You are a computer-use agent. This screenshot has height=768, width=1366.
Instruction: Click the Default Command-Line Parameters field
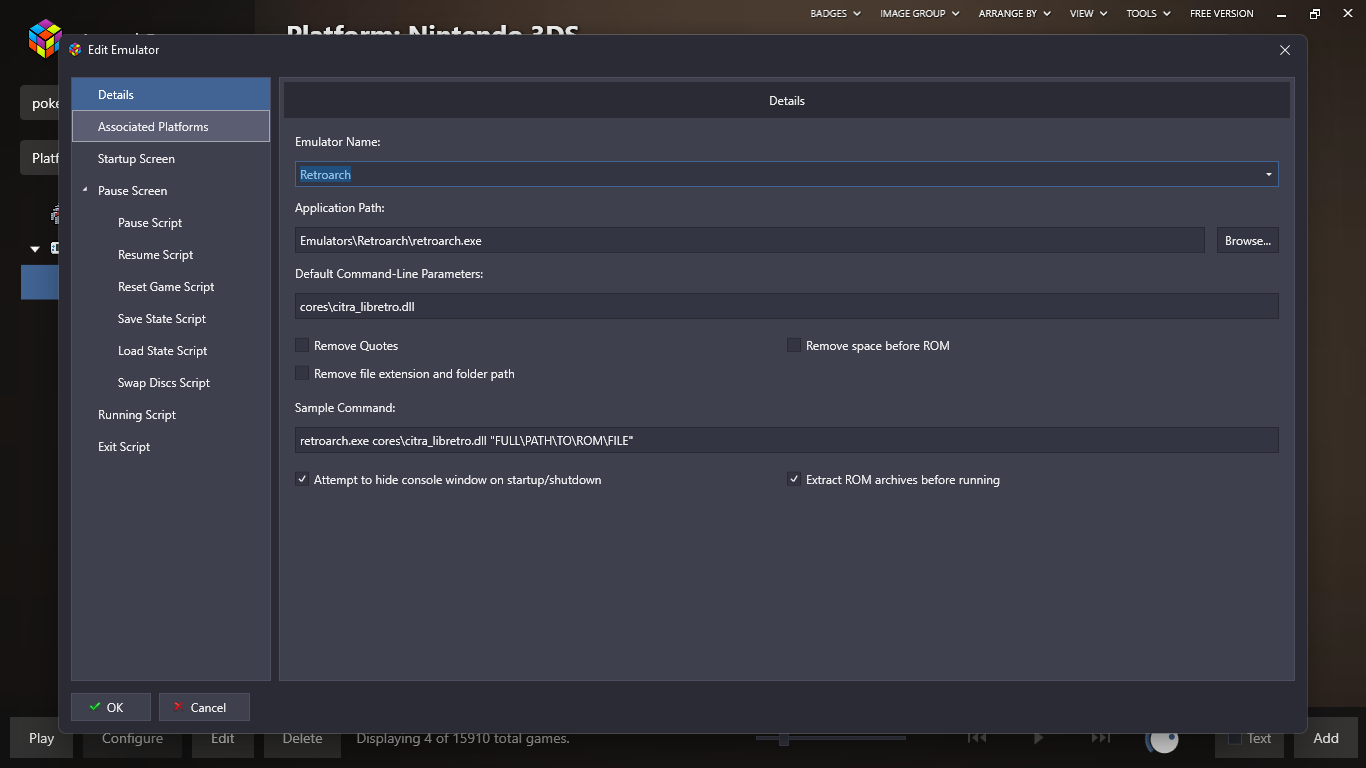pos(786,306)
